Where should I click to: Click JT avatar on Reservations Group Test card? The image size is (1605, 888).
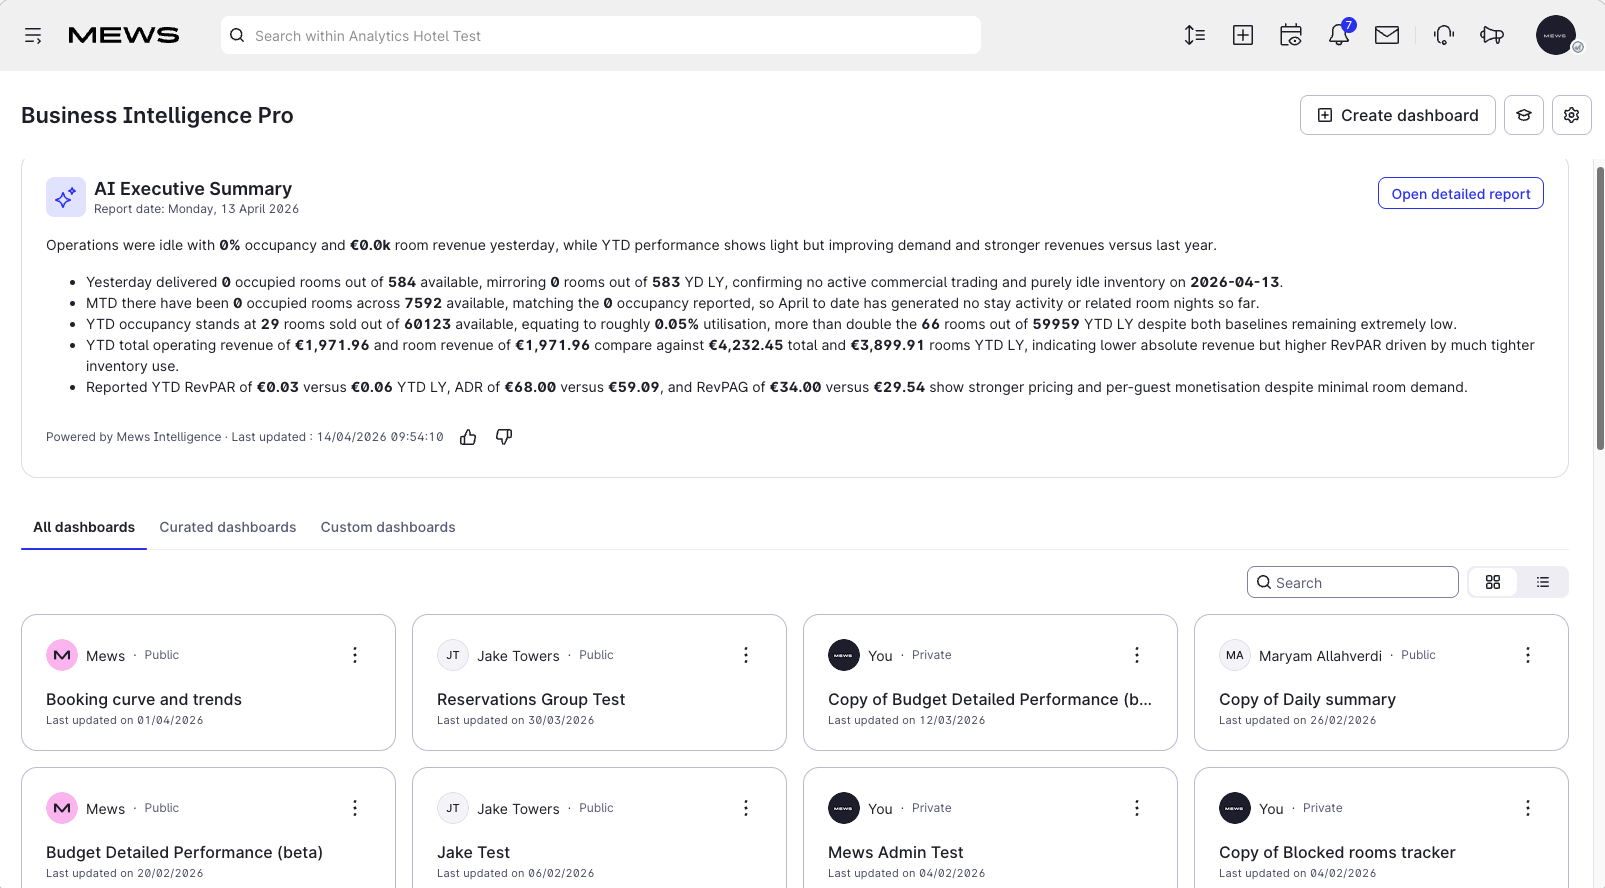tap(453, 655)
